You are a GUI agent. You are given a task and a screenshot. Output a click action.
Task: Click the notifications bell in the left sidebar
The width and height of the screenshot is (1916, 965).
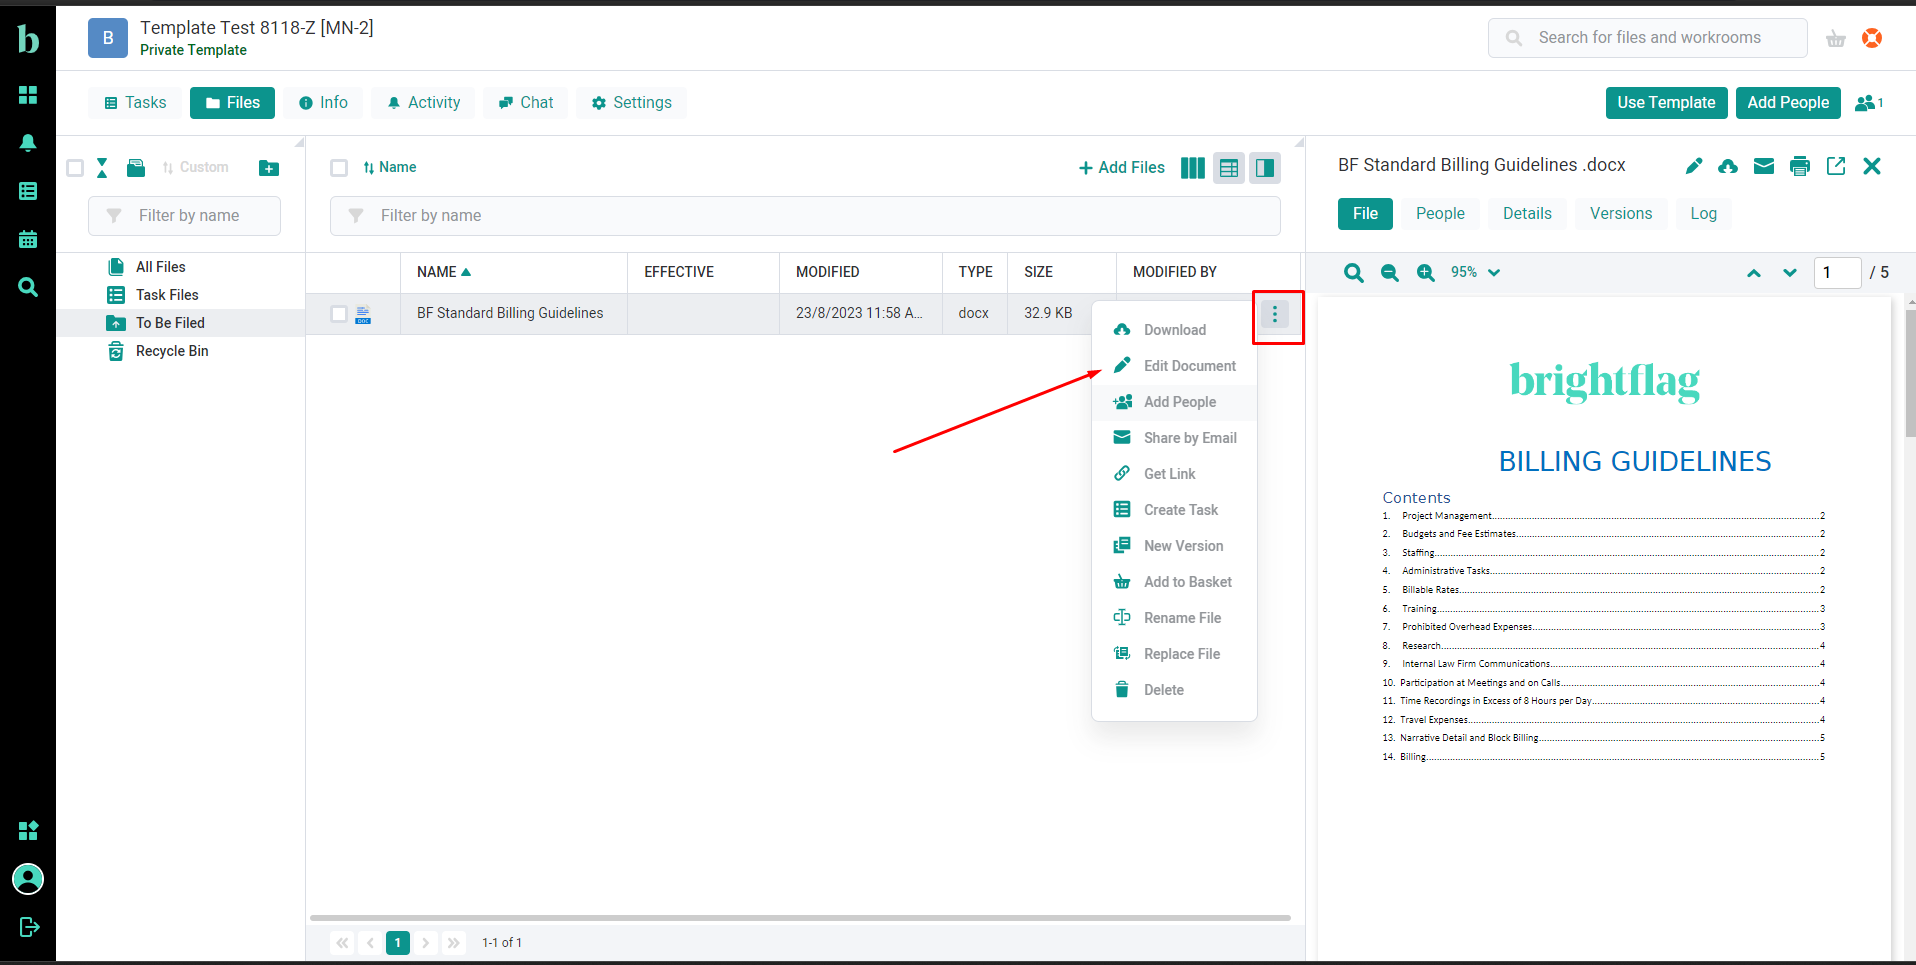[x=28, y=143]
